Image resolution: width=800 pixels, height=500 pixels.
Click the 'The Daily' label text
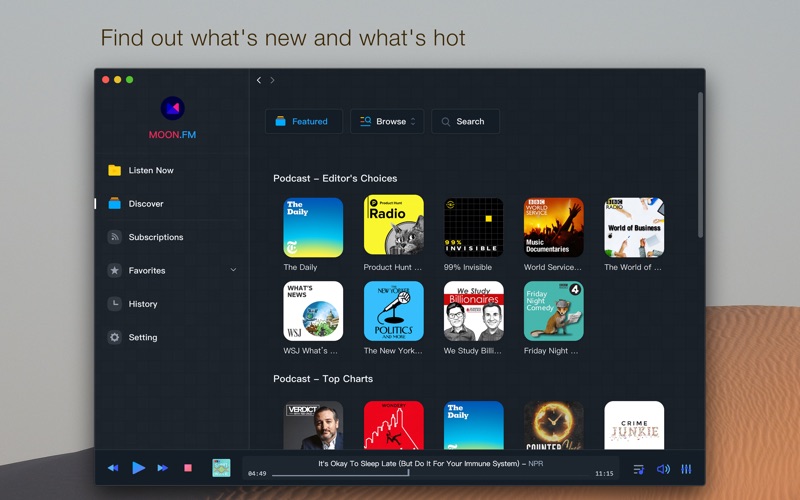point(301,267)
